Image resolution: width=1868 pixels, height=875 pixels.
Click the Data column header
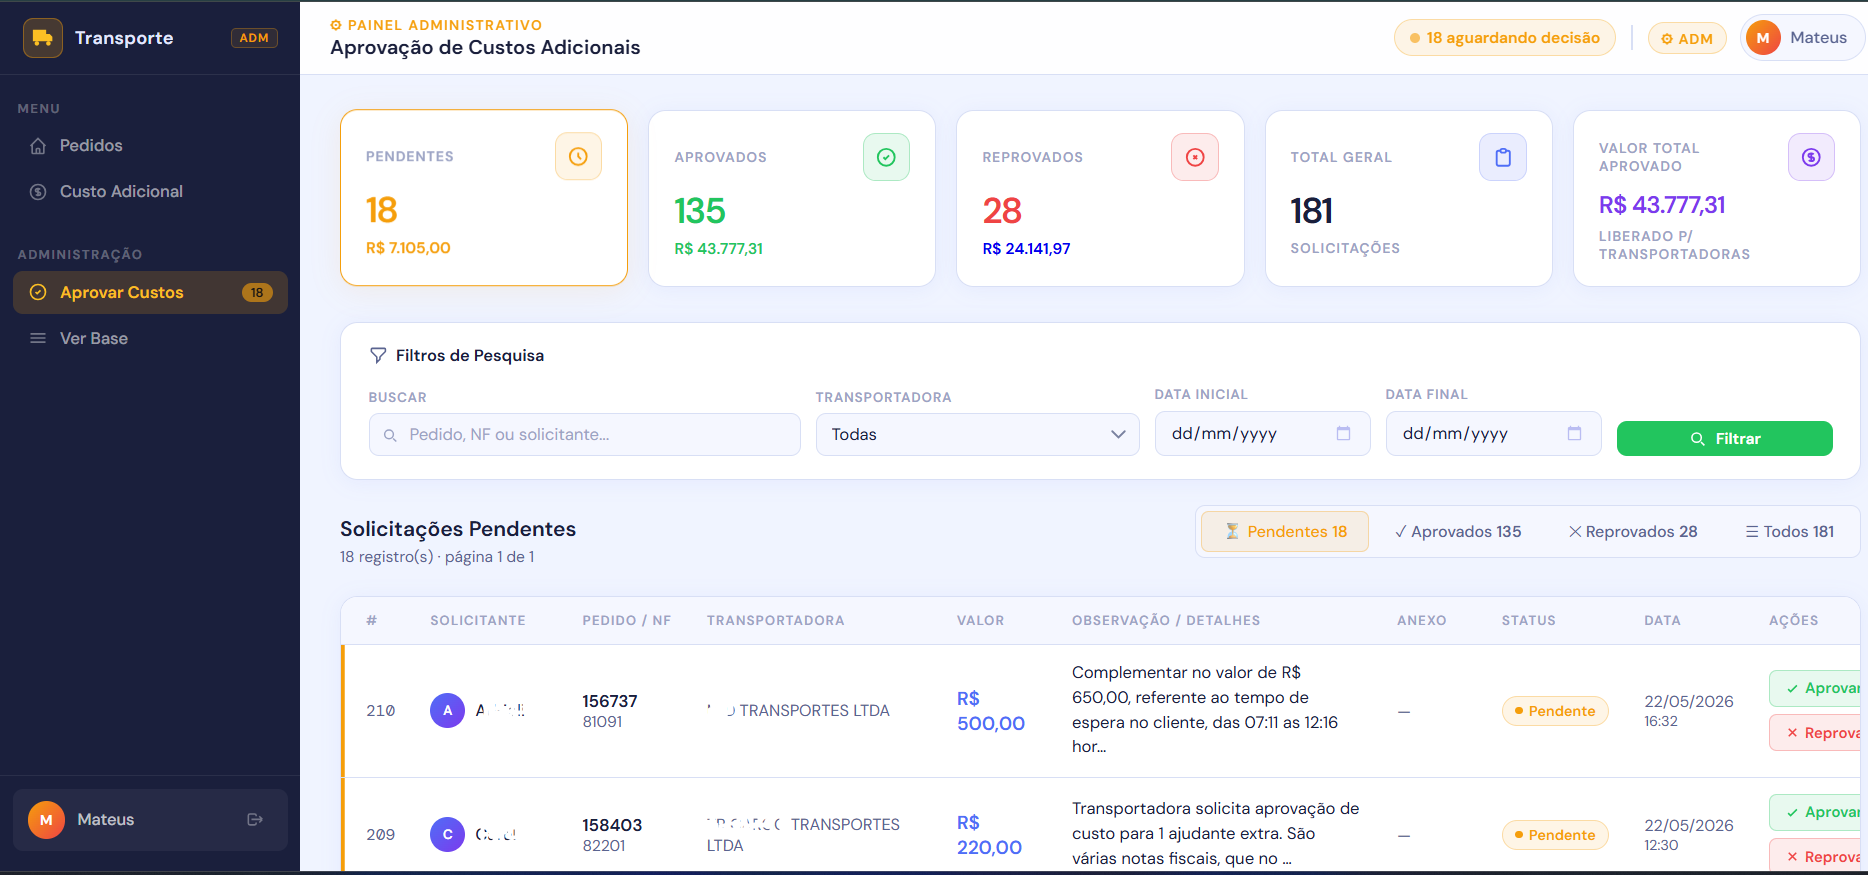(x=1662, y=620)
